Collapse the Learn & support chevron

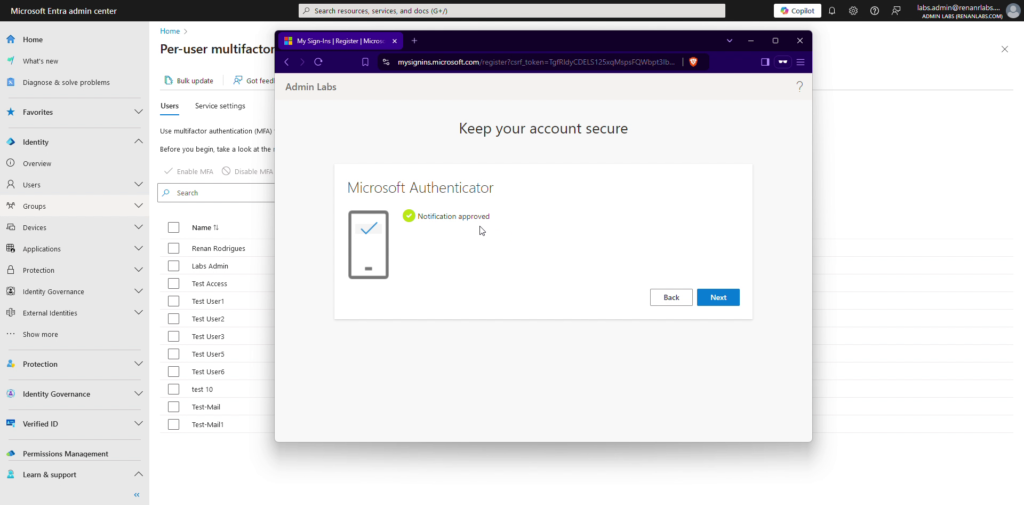pos(138,475)
